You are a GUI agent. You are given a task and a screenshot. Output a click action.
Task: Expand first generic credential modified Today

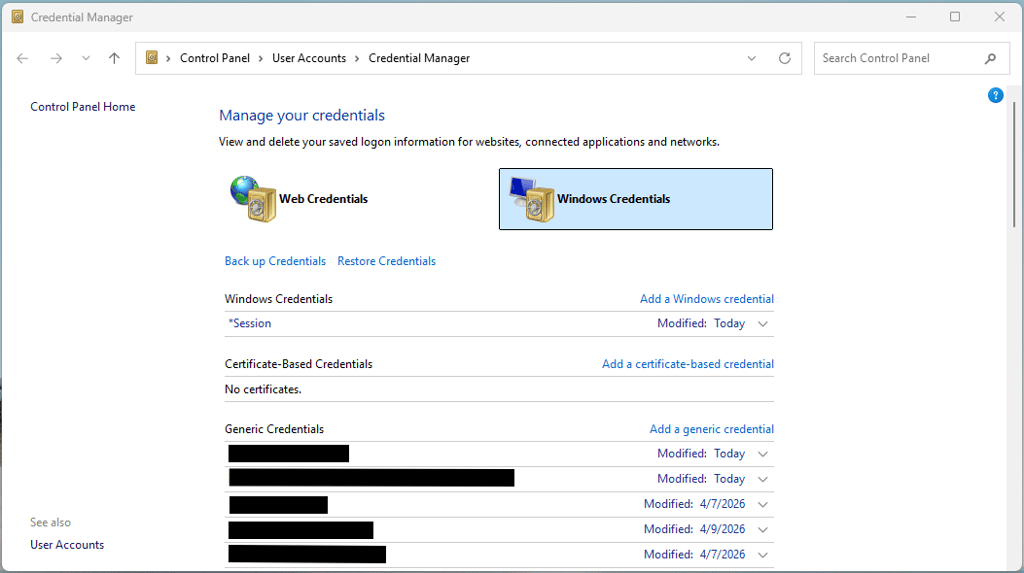coord(763,453)
